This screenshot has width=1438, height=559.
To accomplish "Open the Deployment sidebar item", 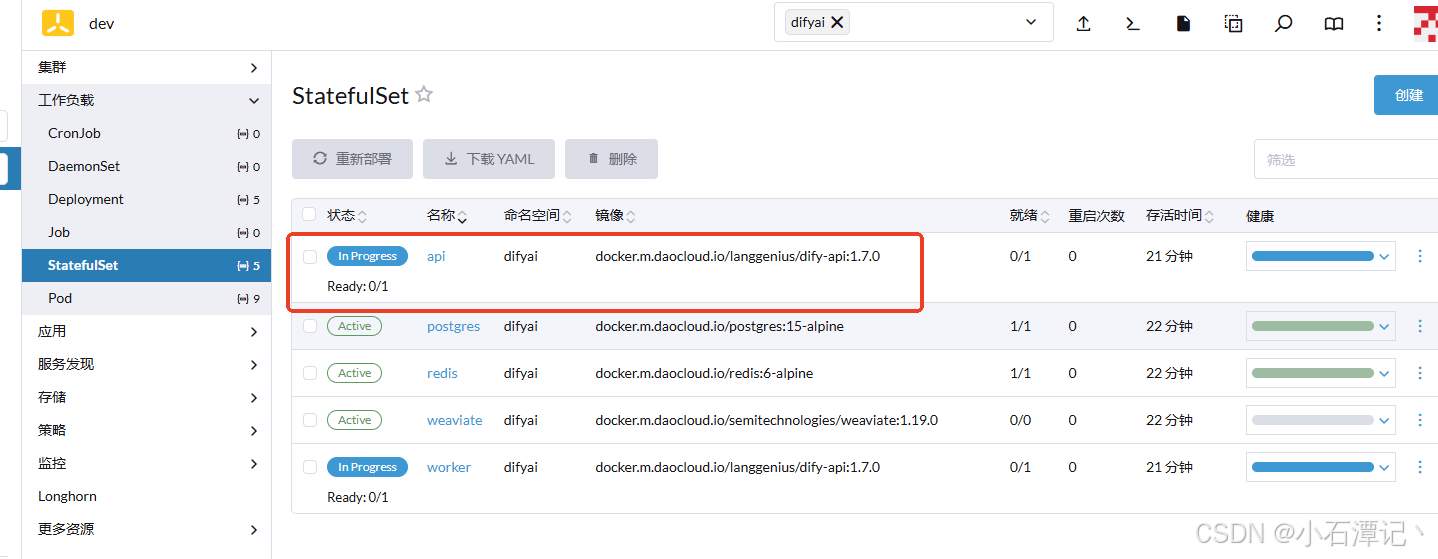I will click(146, 199).
